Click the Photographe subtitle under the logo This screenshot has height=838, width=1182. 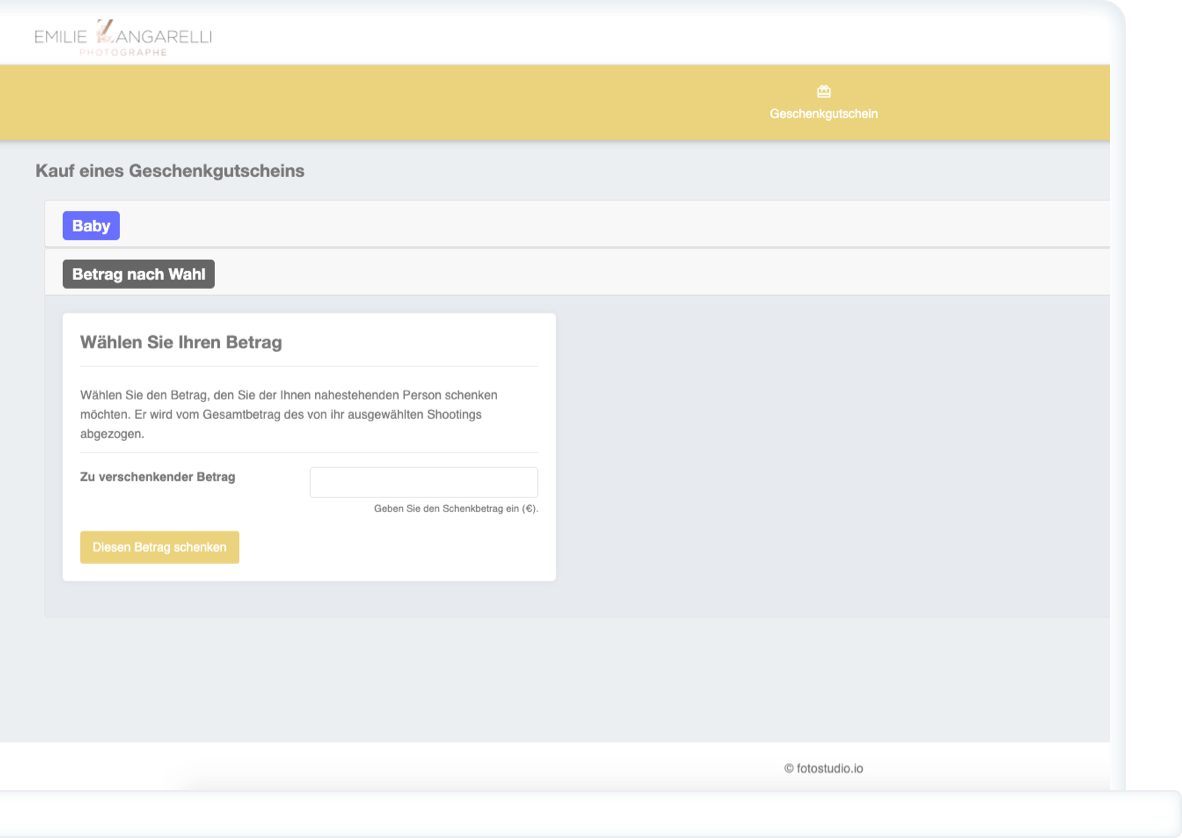(x=123, y=52)
